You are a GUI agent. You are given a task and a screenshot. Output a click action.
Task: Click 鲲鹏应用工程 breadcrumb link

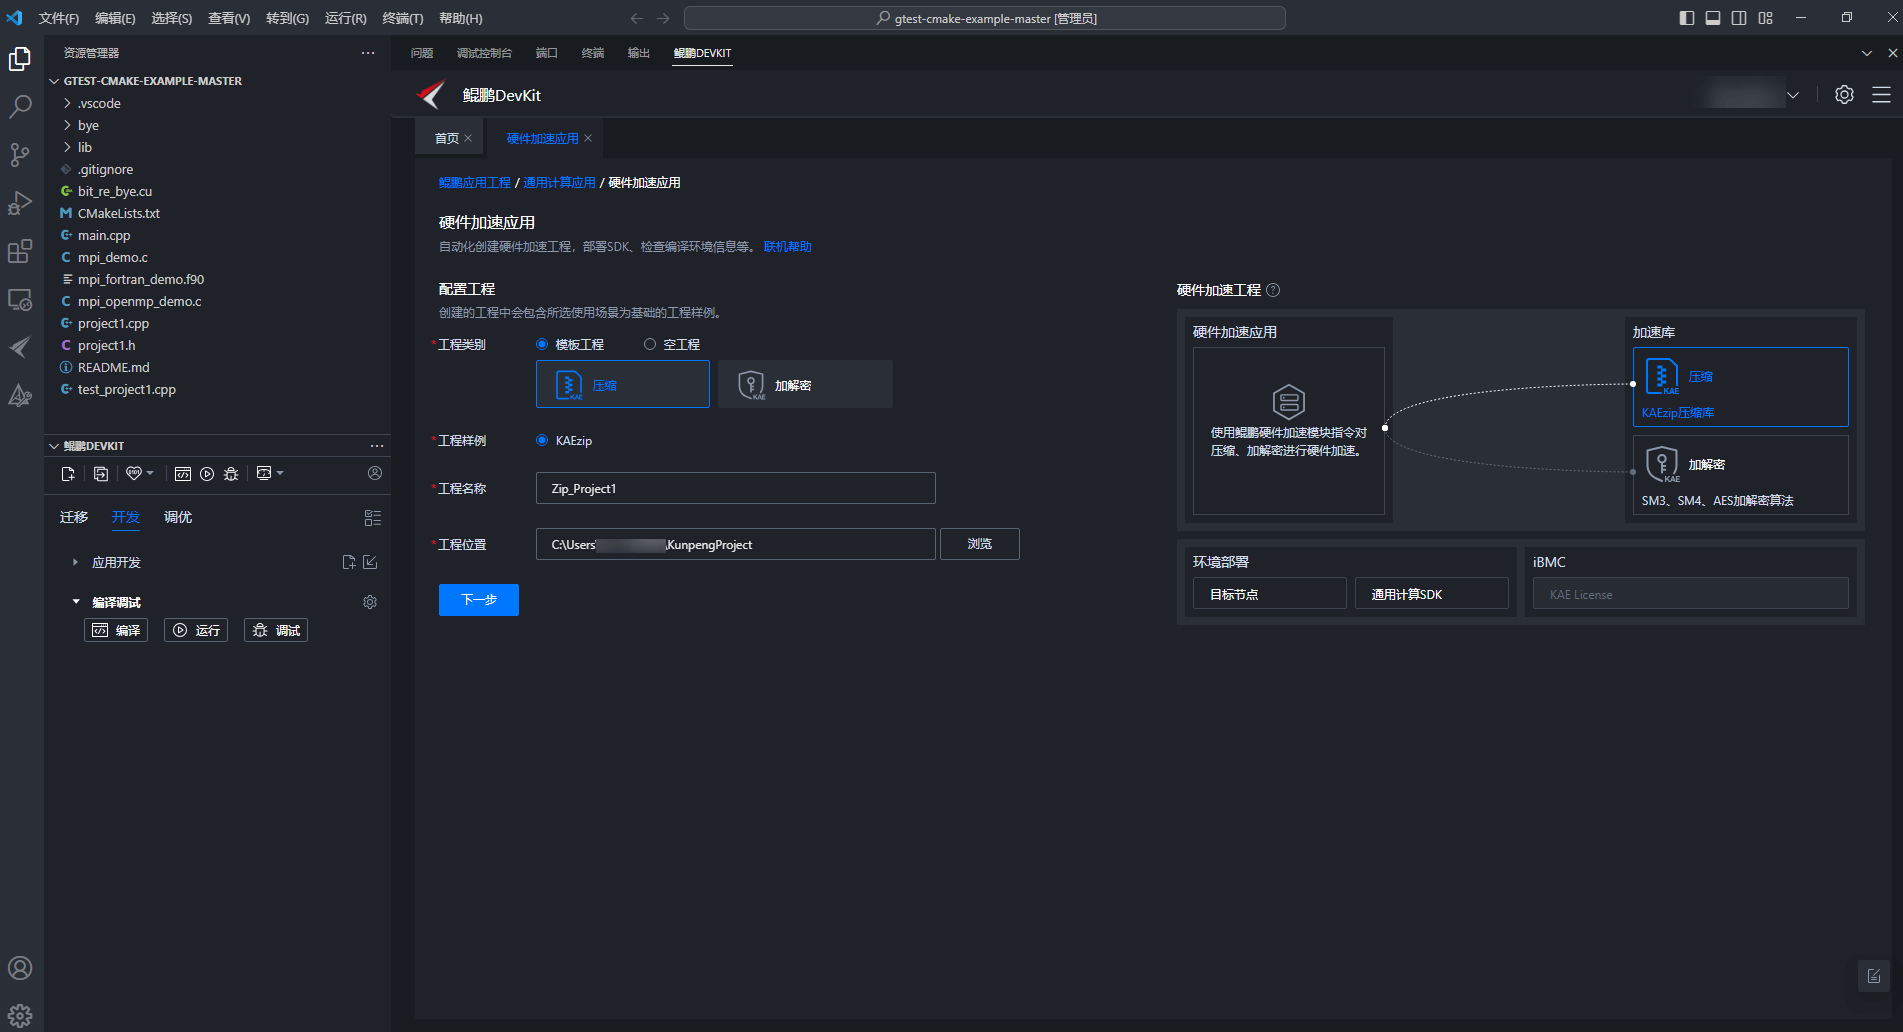coord(475,182)
